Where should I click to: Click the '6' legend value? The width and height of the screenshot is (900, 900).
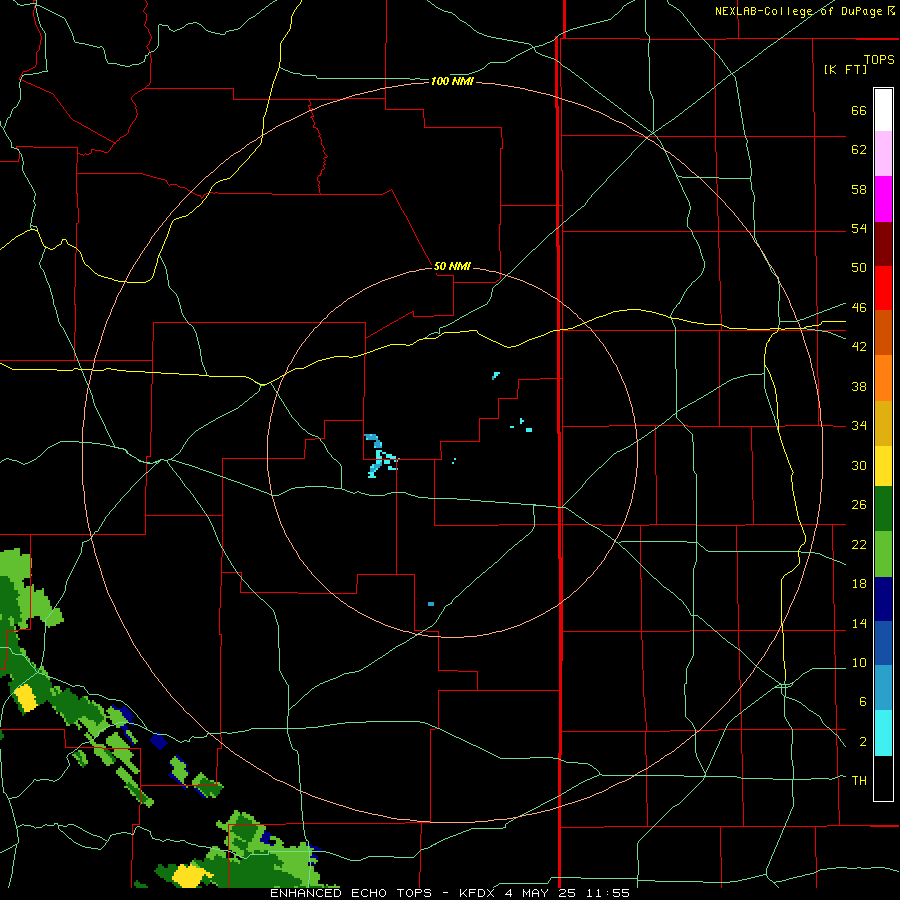click(x=862, y=701)
